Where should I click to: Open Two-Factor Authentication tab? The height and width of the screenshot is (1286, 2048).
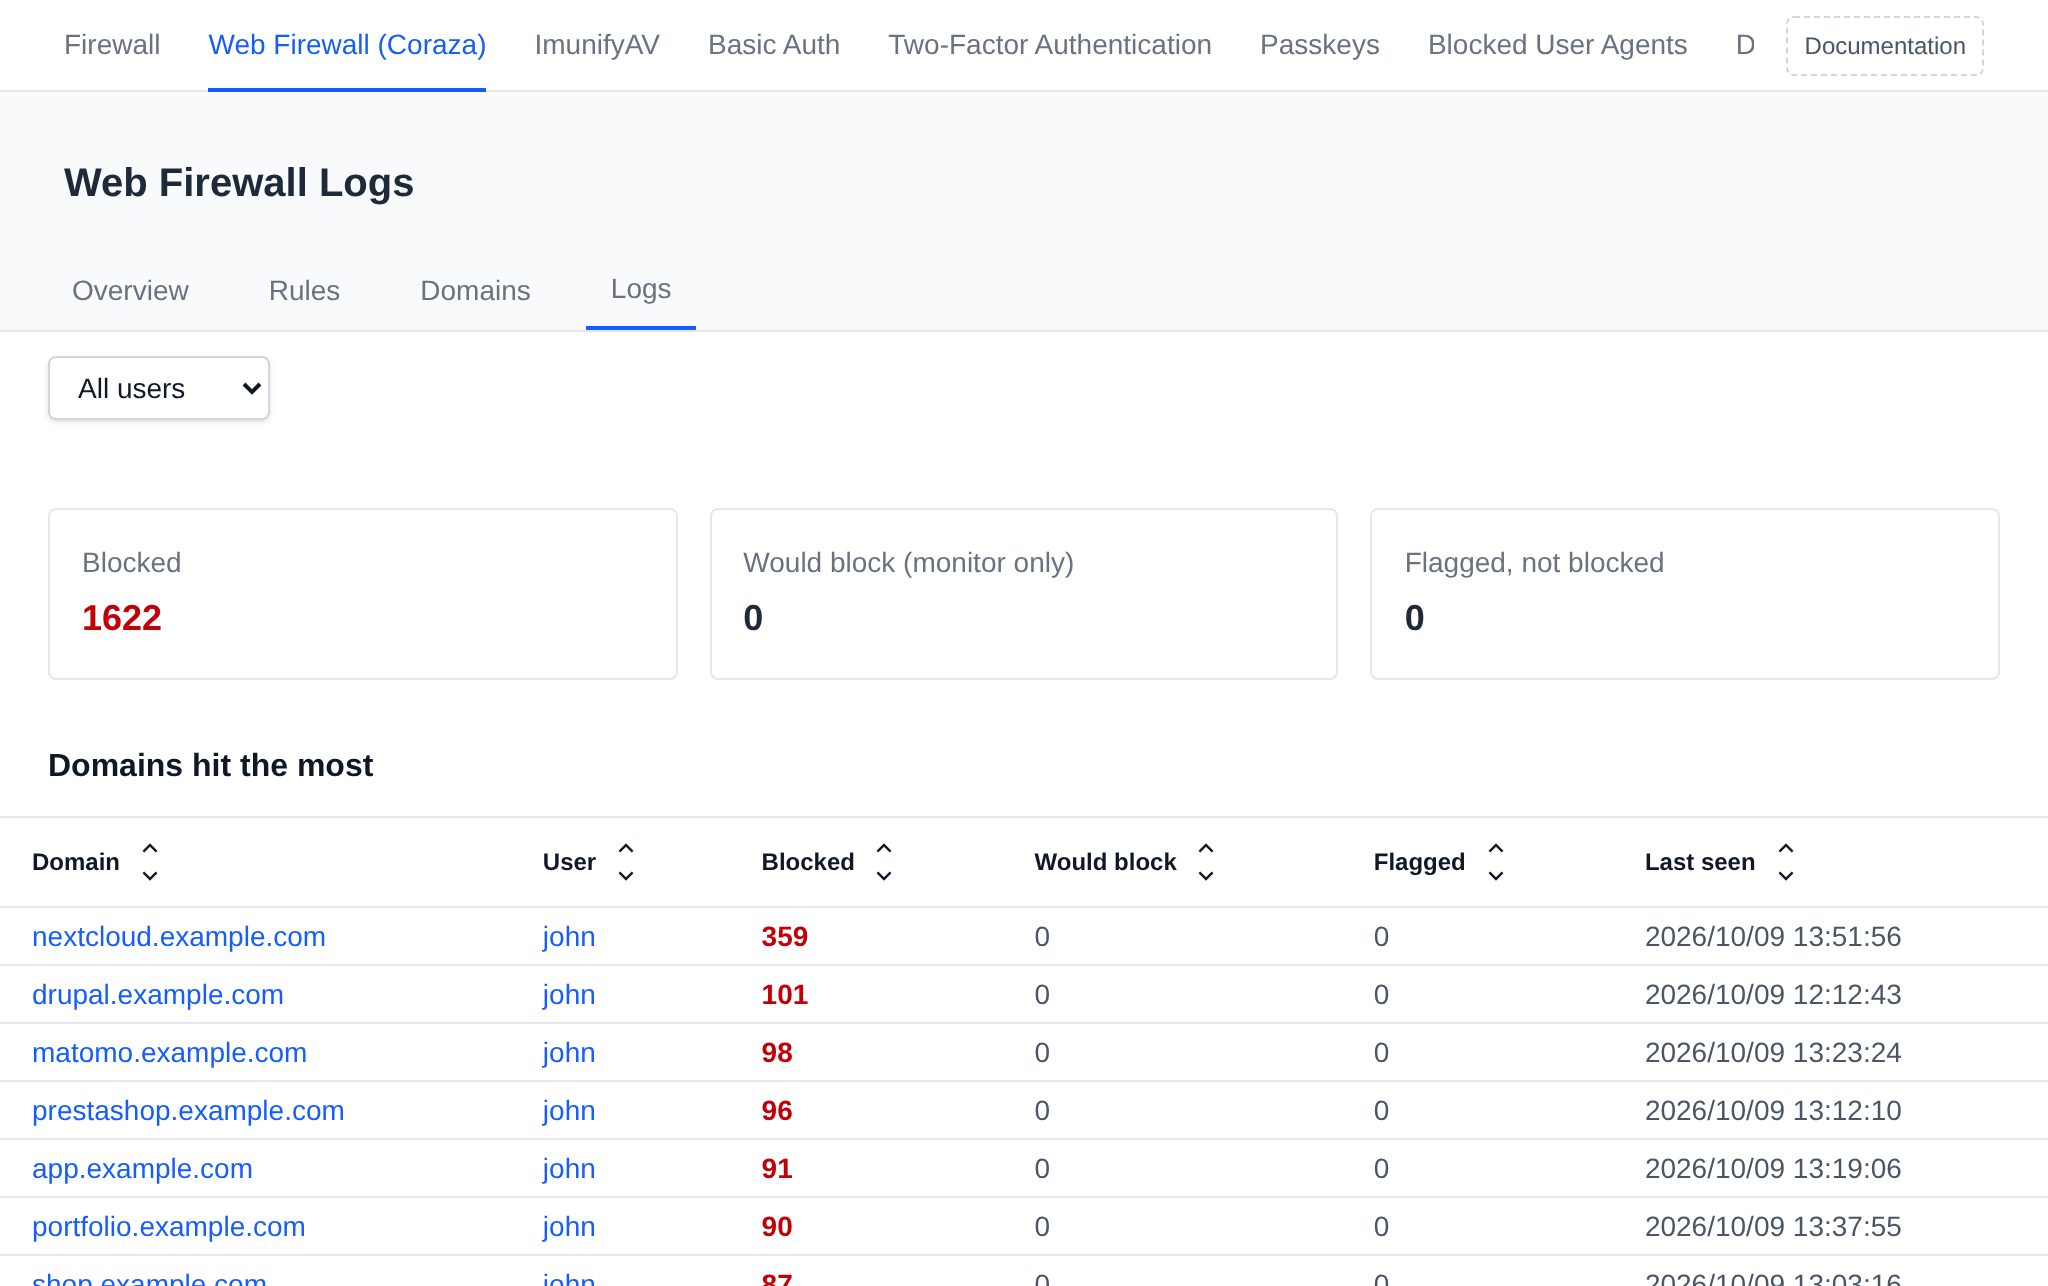(x=1050, y=45)
